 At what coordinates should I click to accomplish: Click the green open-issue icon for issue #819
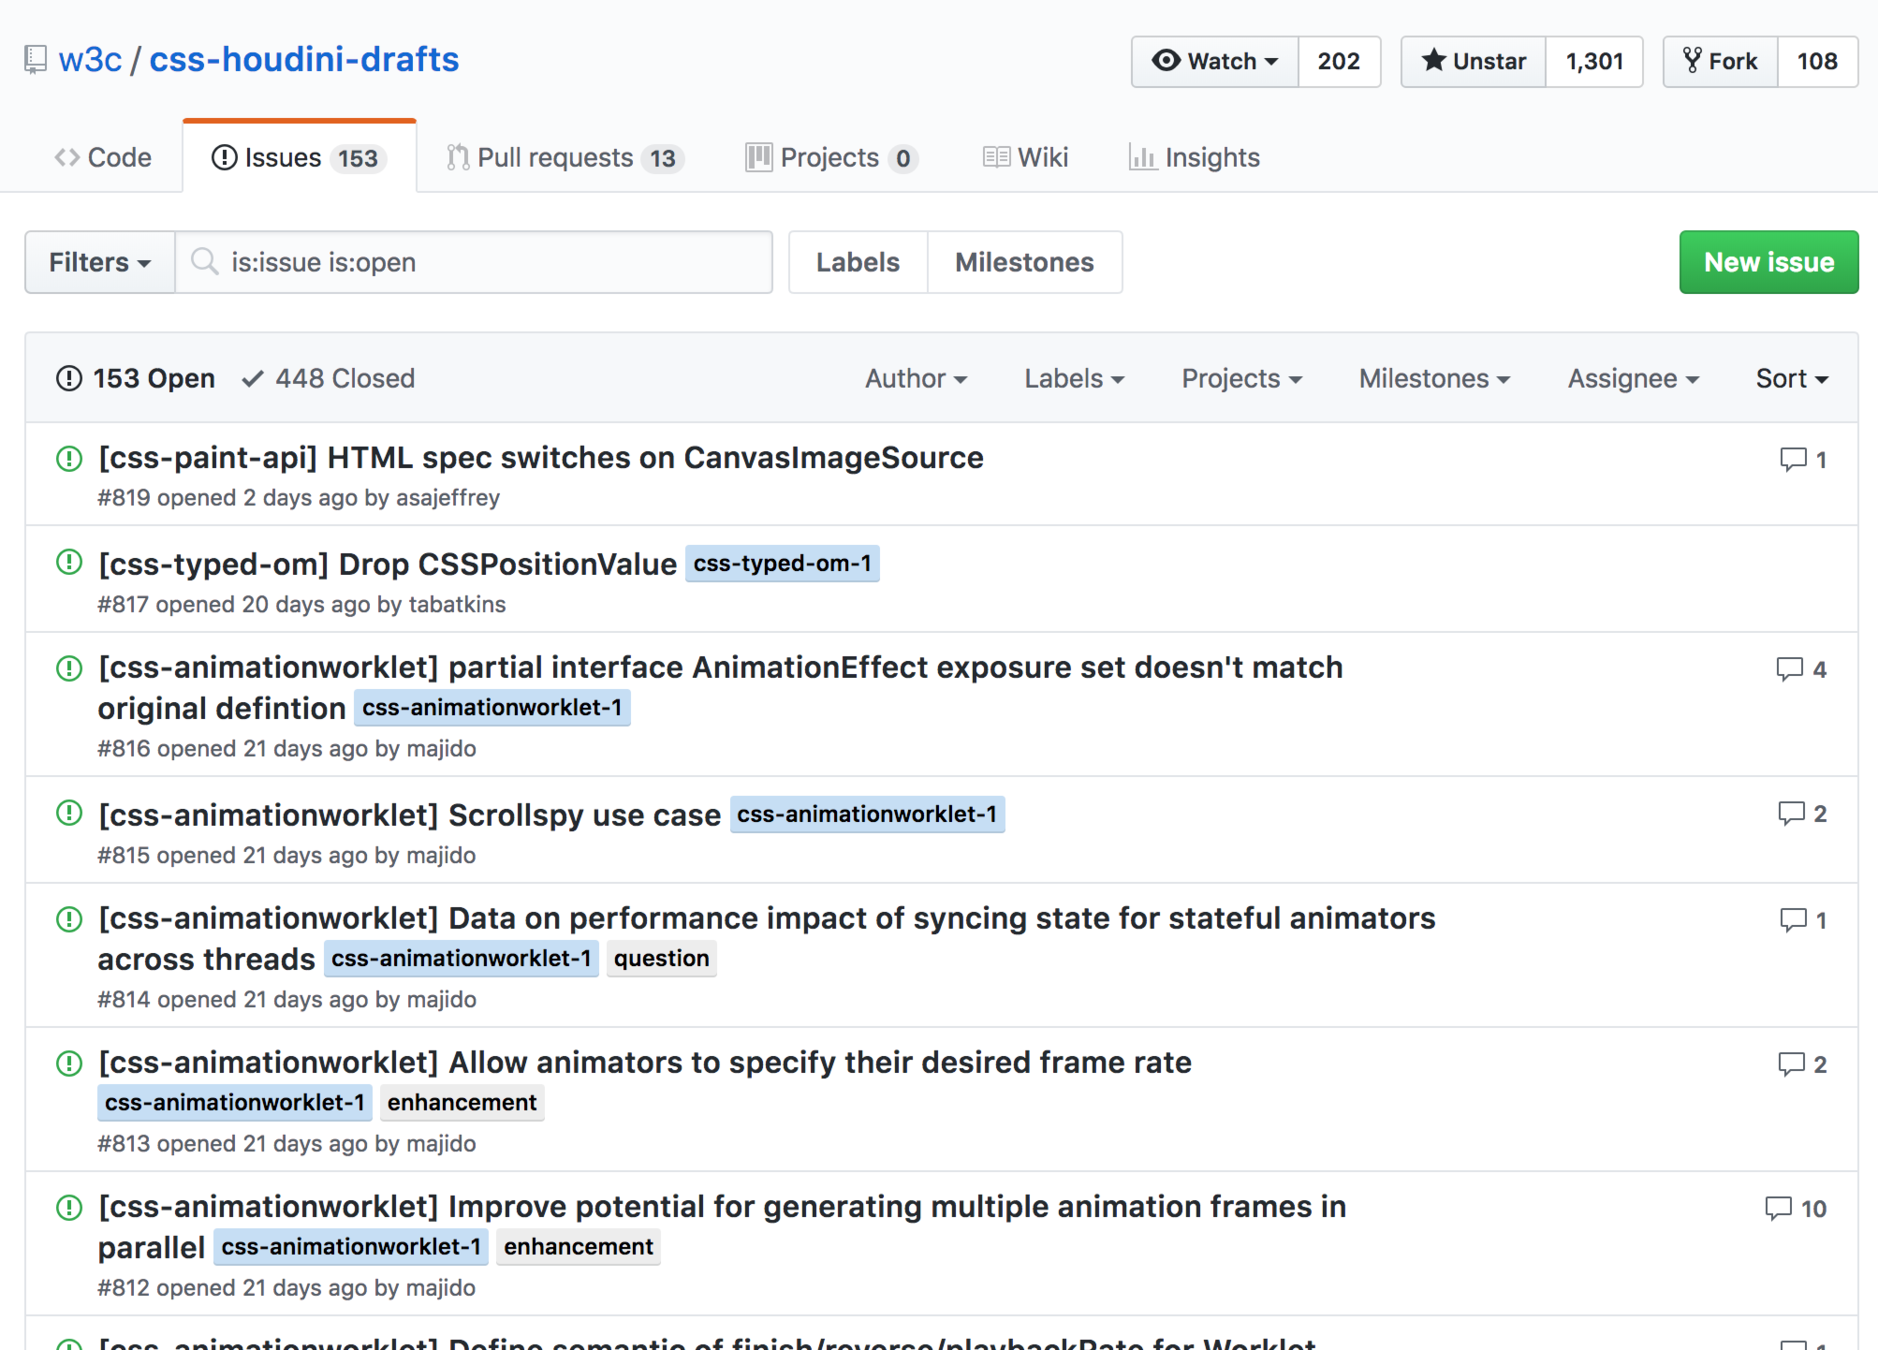click(x=69, y=459)
